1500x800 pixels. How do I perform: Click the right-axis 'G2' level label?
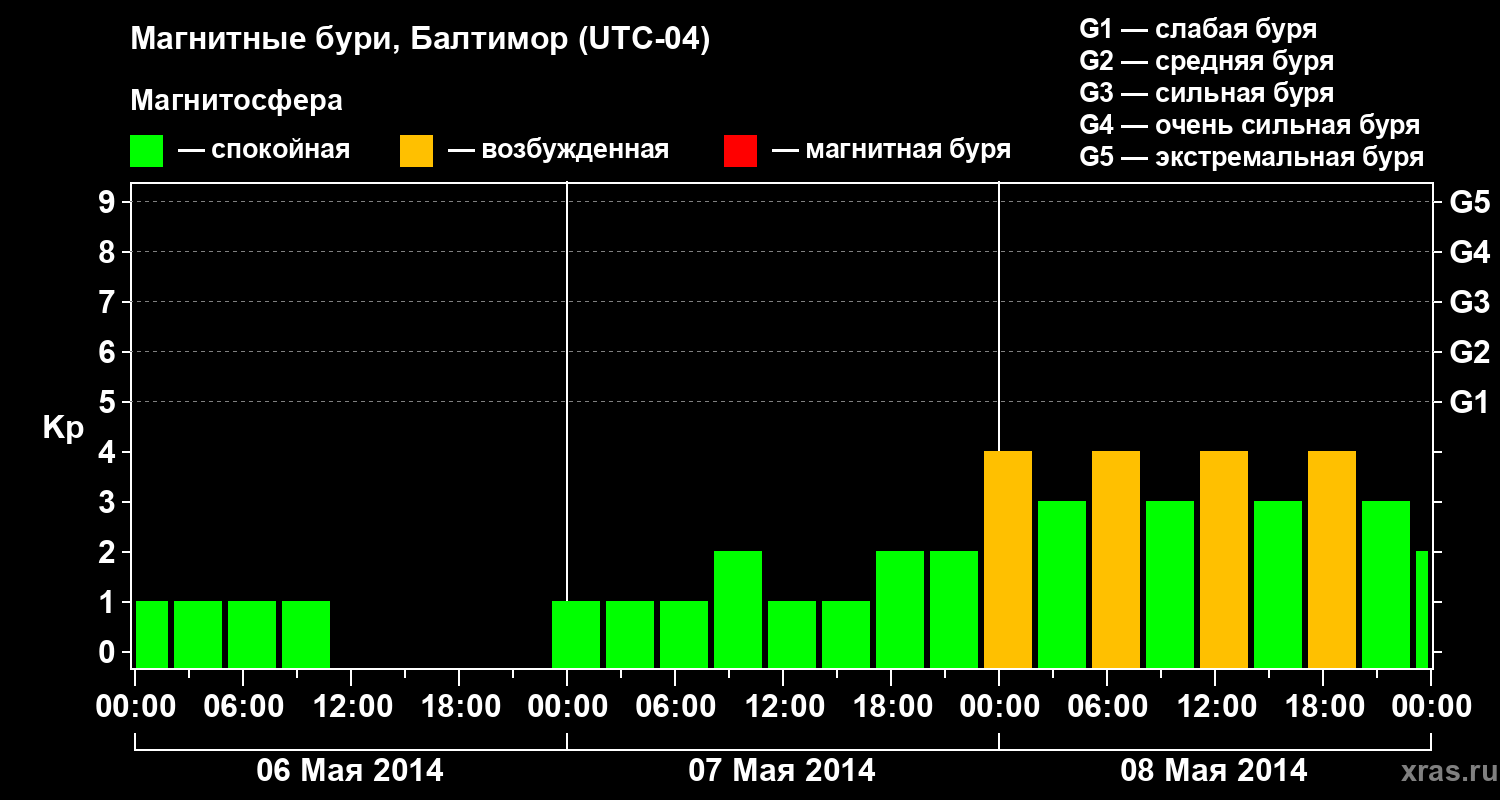(x=1469, y=352)
